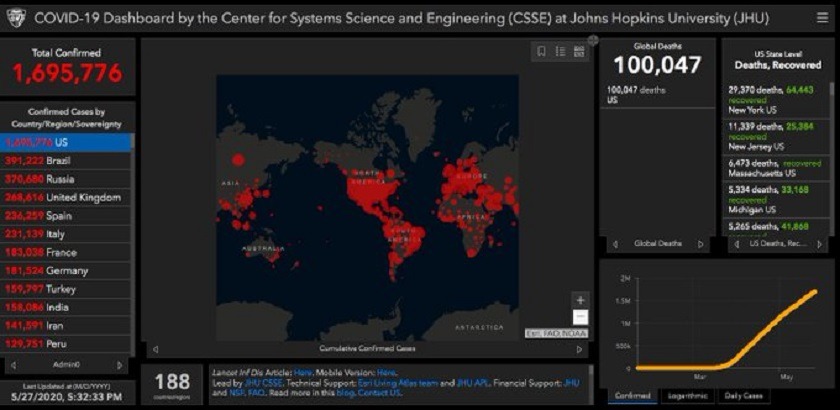Open the JHU CSSE link
The height and width of the screenshot is (410, 840).
[x=263, y=383]
